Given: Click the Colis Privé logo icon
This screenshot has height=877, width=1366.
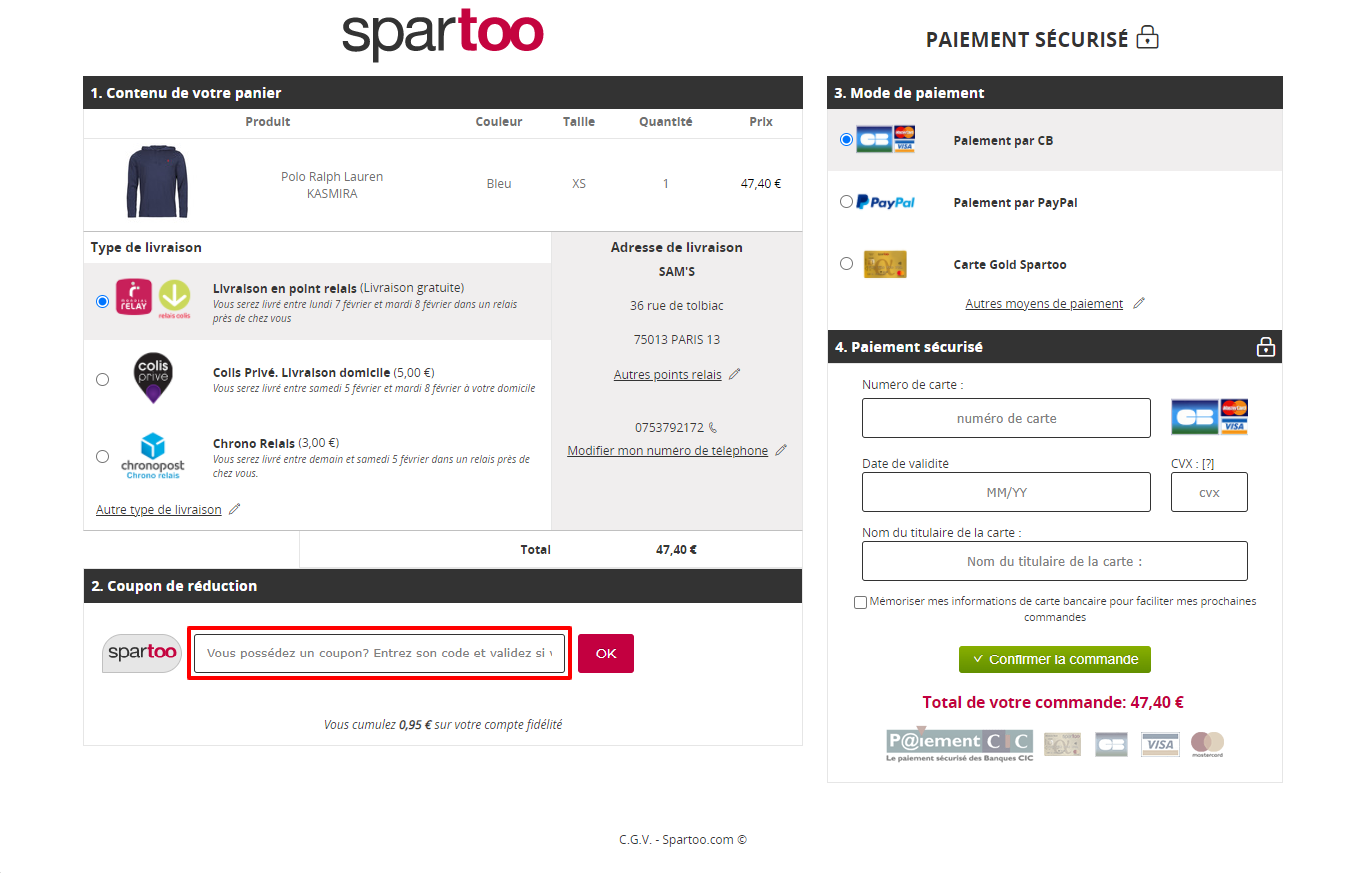Looking at the screenshot, I should (x=153, y=378).
